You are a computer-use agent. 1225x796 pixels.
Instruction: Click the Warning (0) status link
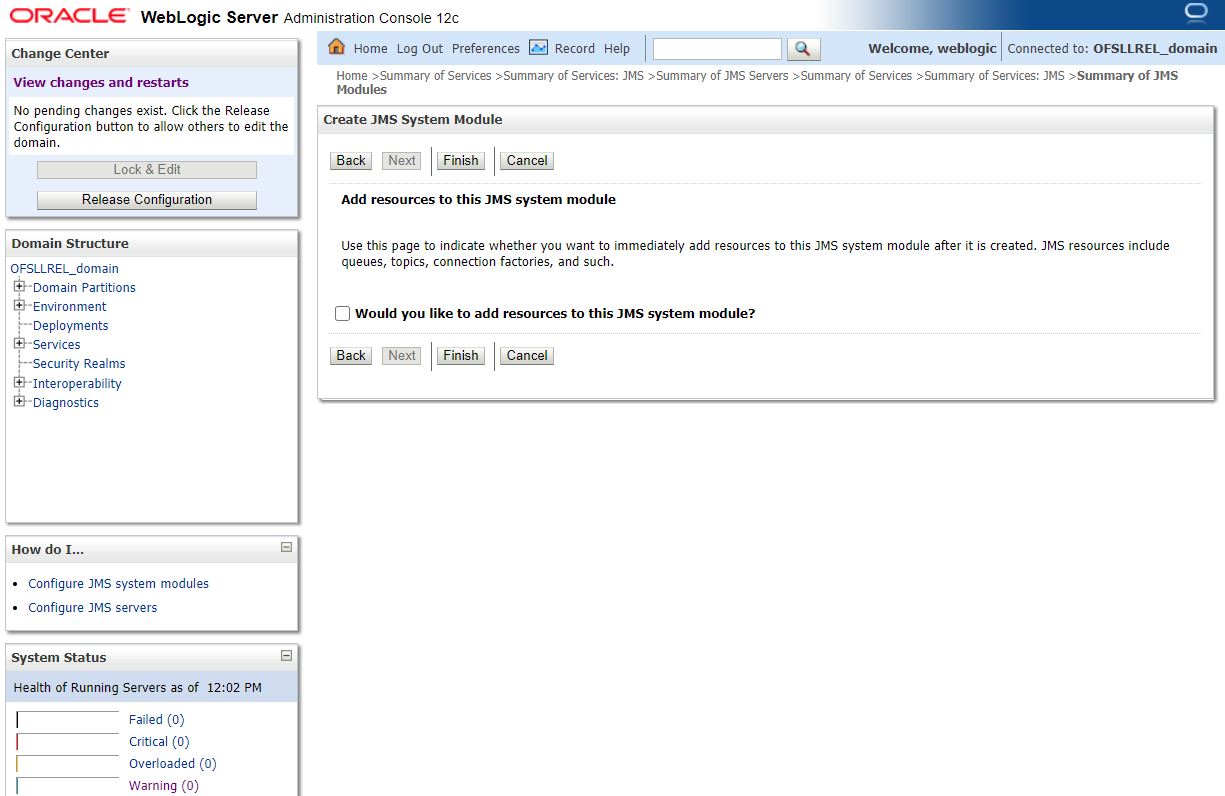point(163,785)
